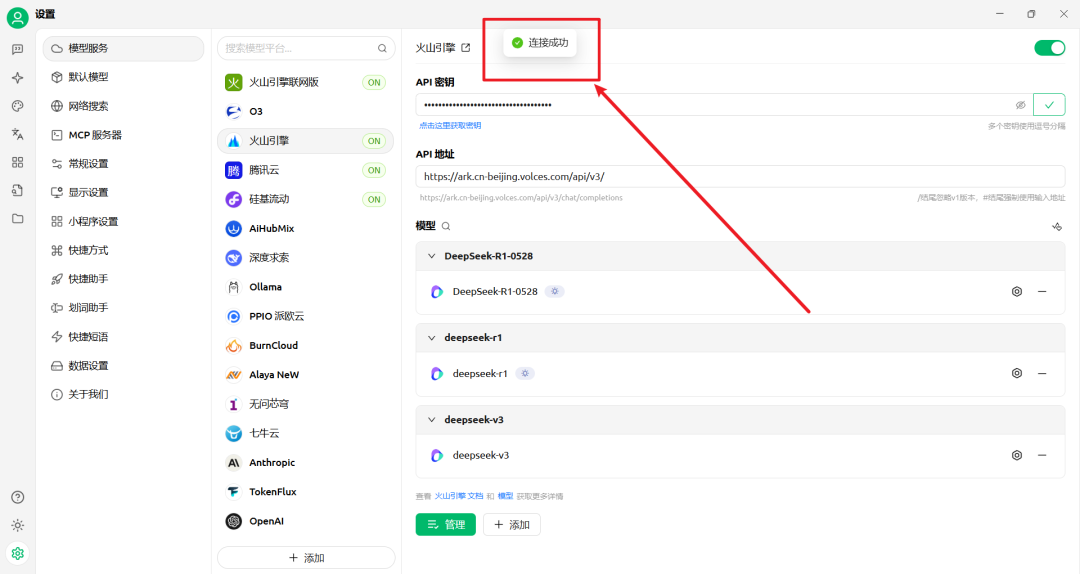Viewport: 1080px width, 574px height.
Task: Click the green settings gear sidebar icon
Action: click(x=17, y=553)
